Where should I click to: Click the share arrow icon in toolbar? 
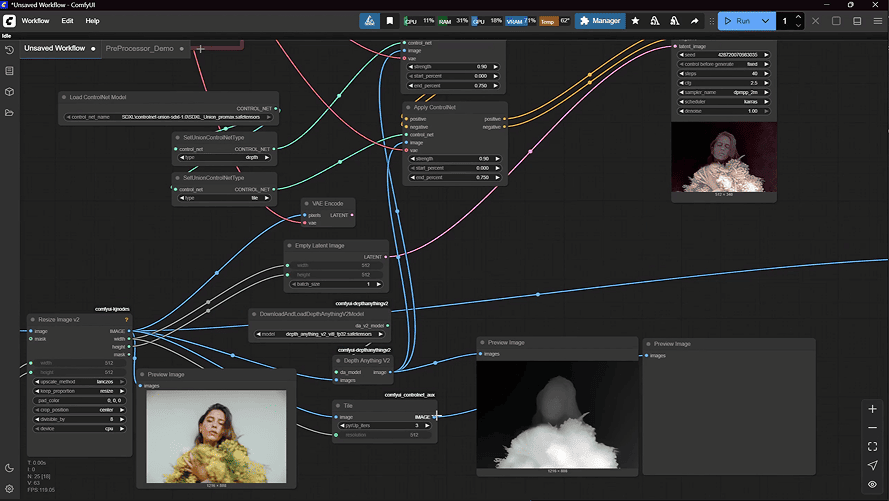(x=694, y=20)
